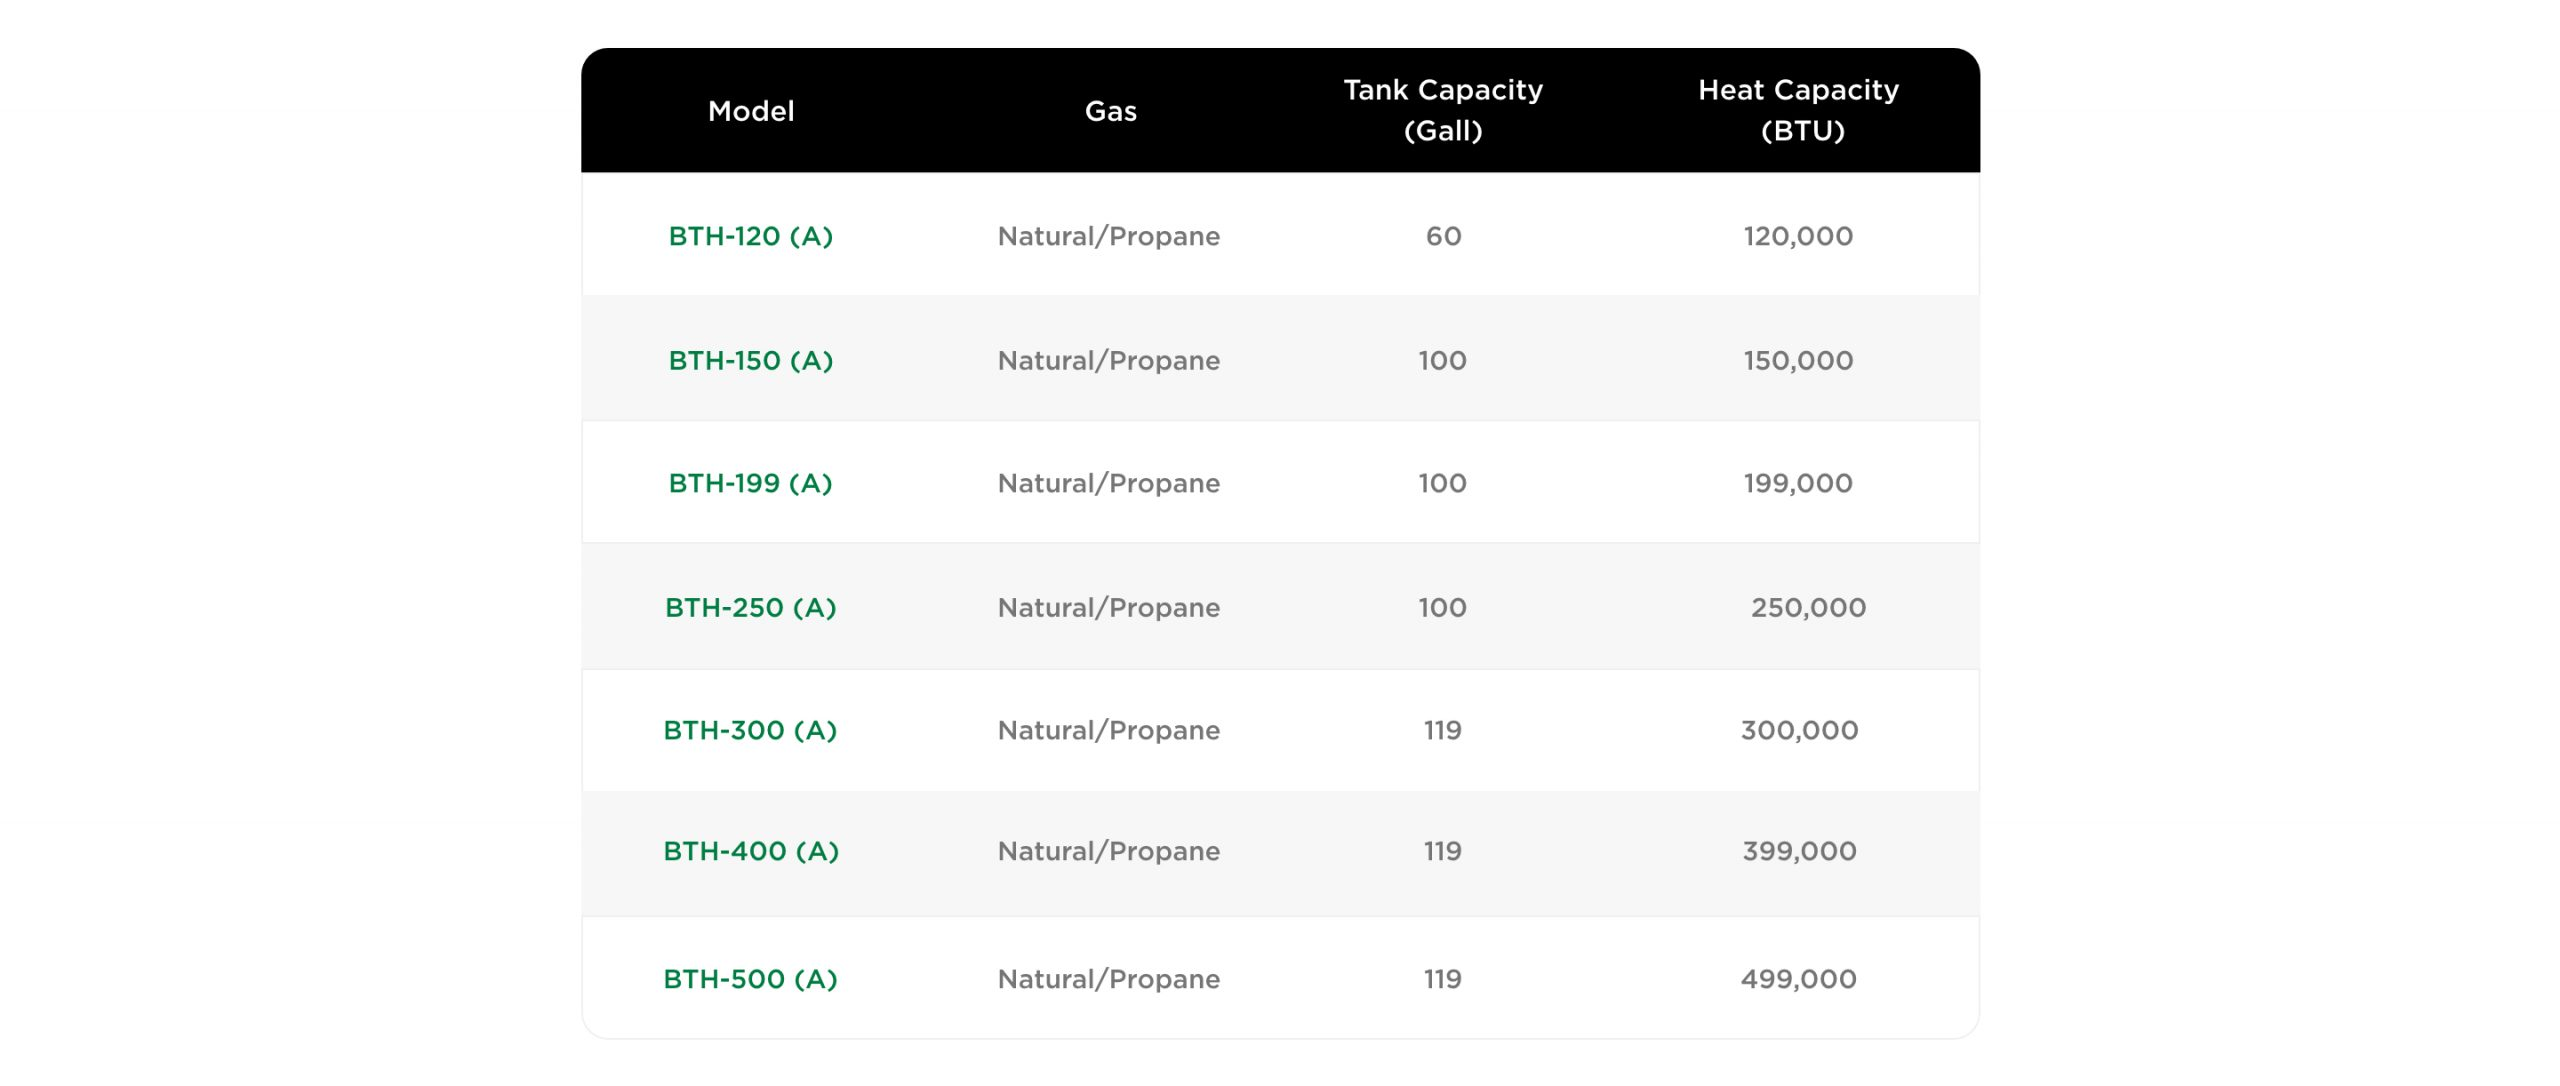This screenshot has width=2560, height=1086.
Task: Select the 60 gallon tank capacity cell
Action: tap(1443, 236)
